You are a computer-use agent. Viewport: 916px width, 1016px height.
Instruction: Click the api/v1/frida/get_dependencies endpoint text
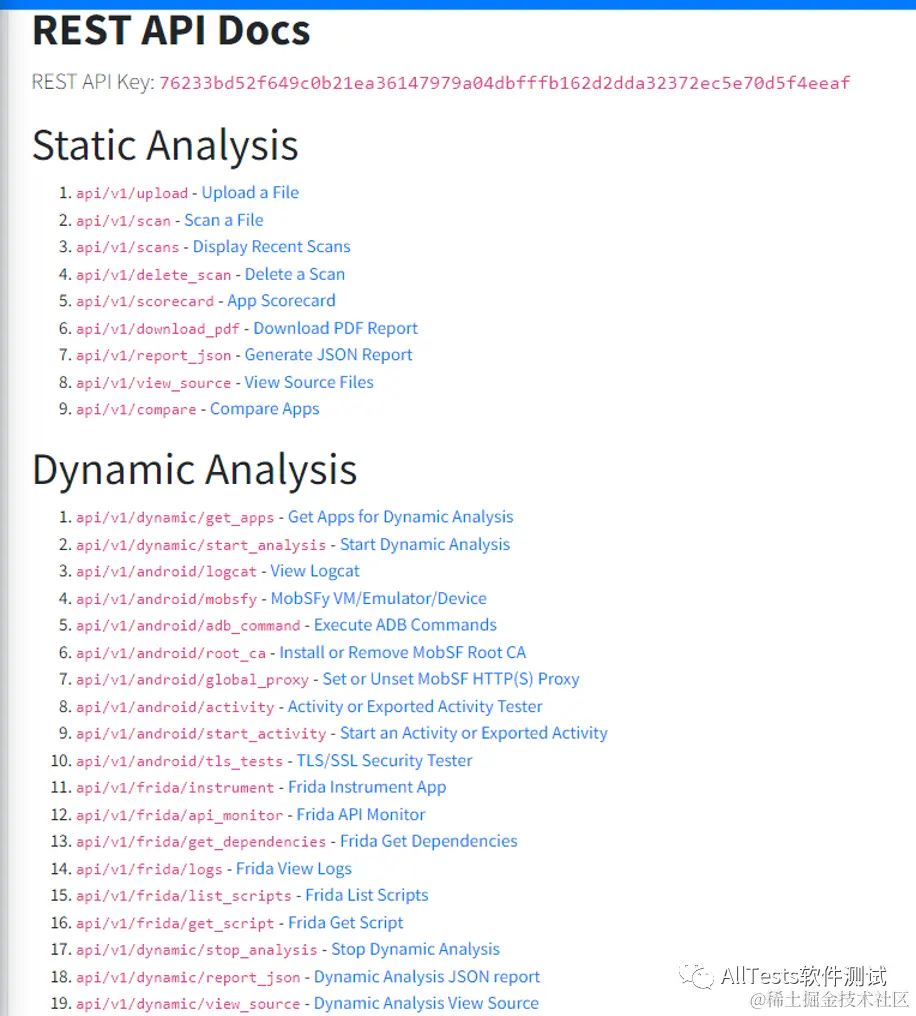(201, 841)
